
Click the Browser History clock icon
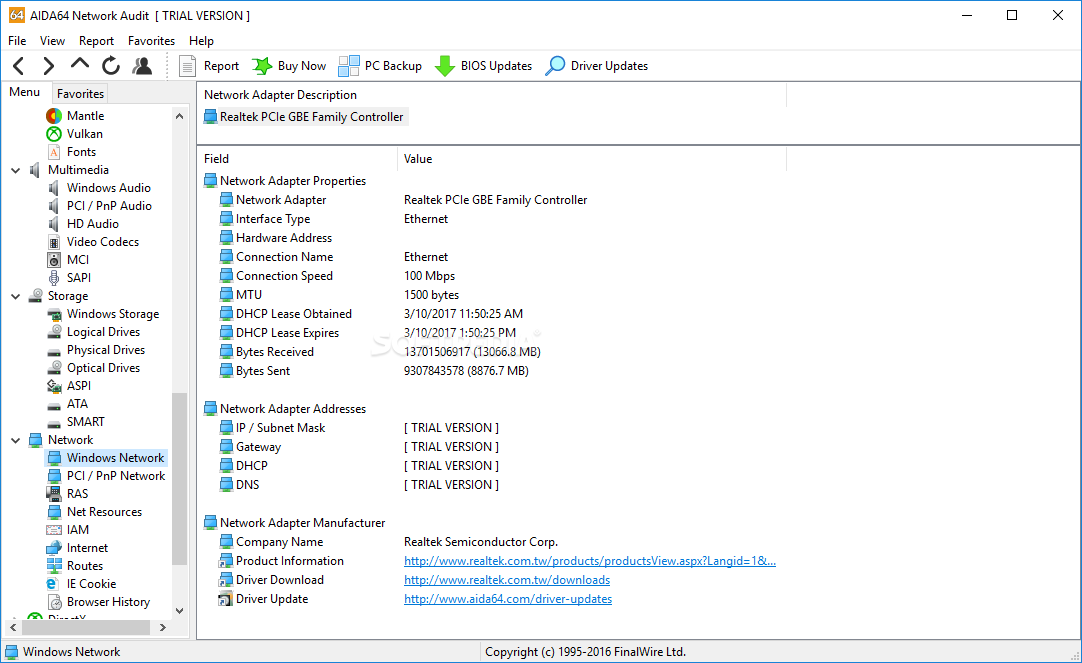pos(54,602)
